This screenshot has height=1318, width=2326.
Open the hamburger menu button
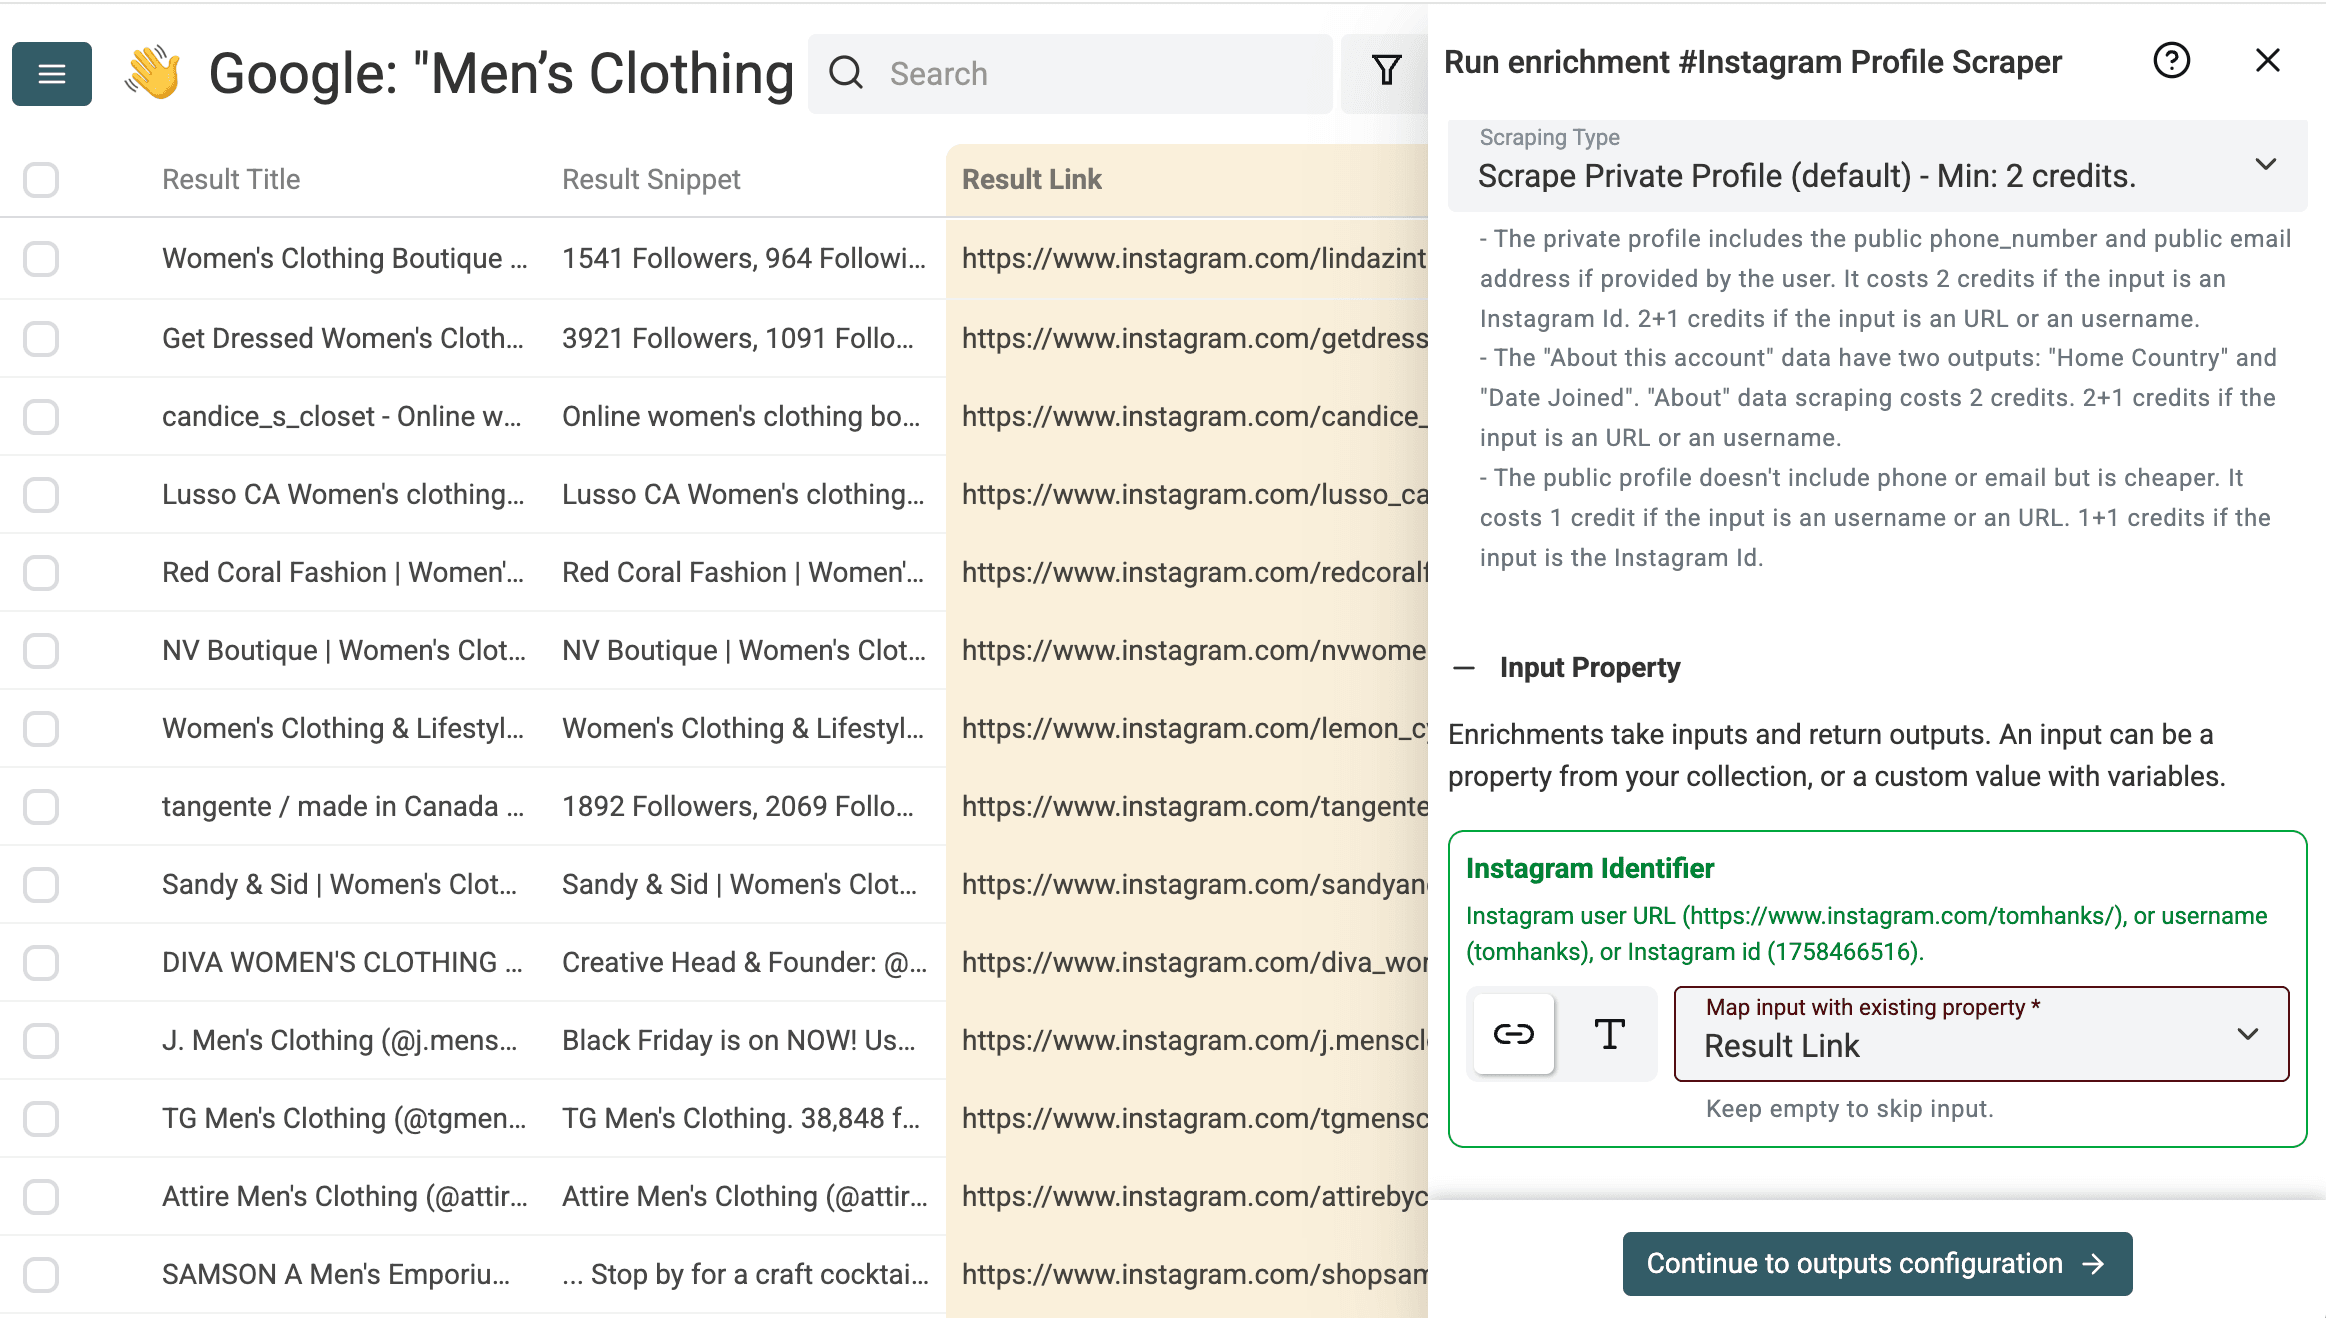[52, 74]
